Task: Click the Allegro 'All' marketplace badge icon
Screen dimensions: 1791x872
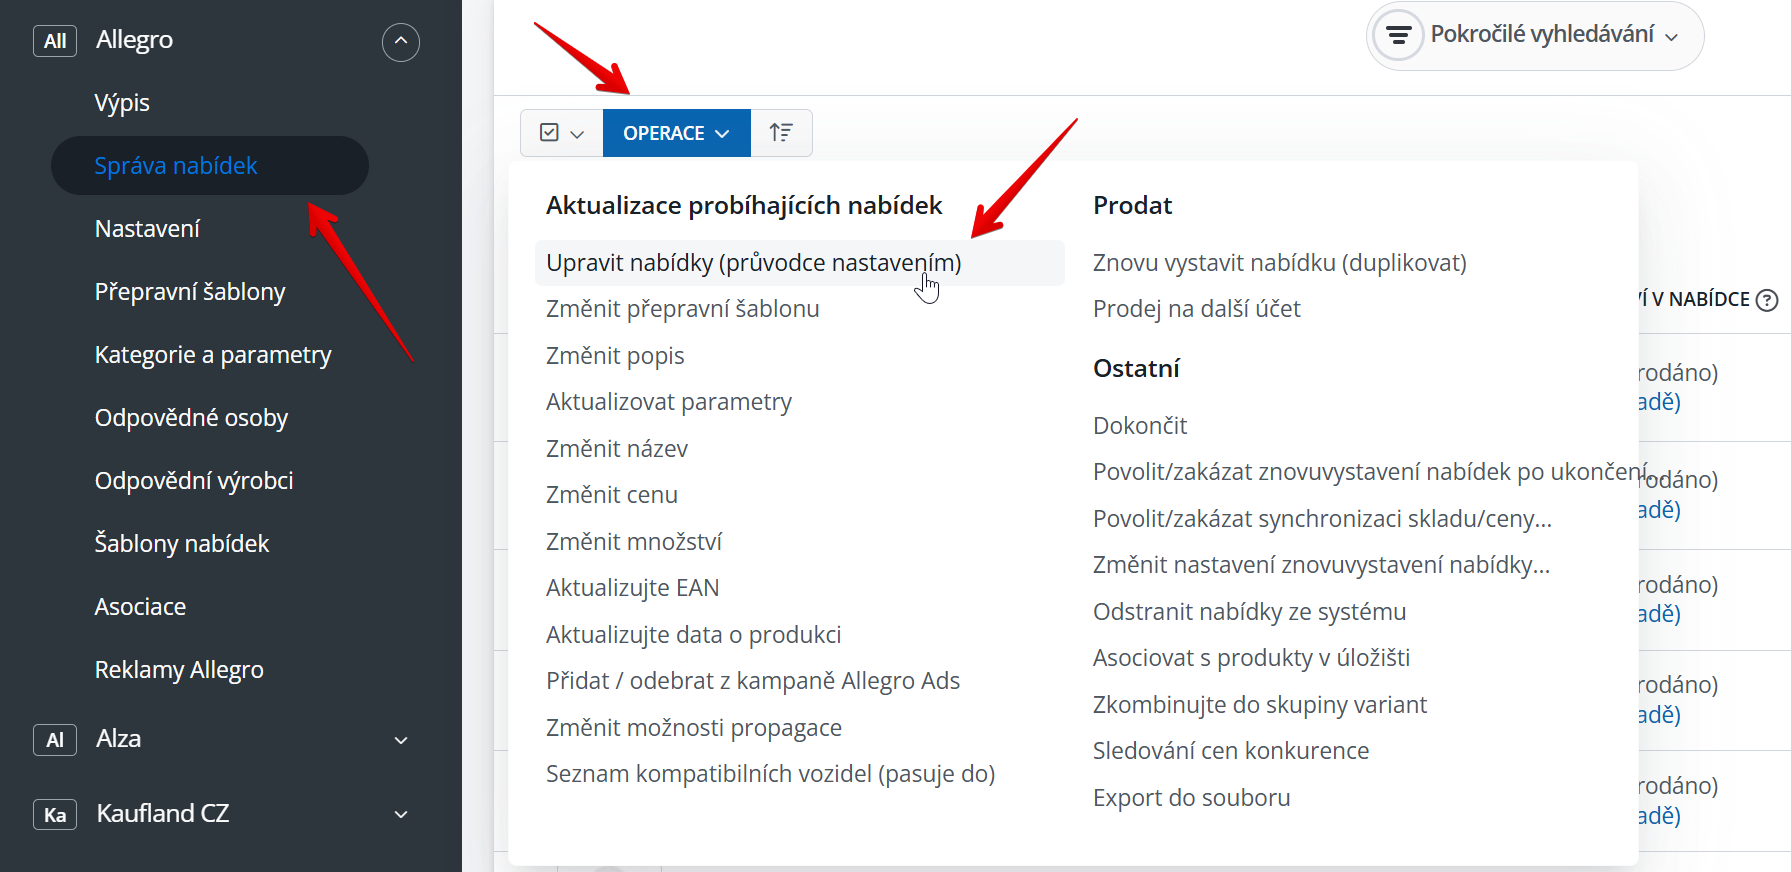Action: coord(55,41)
